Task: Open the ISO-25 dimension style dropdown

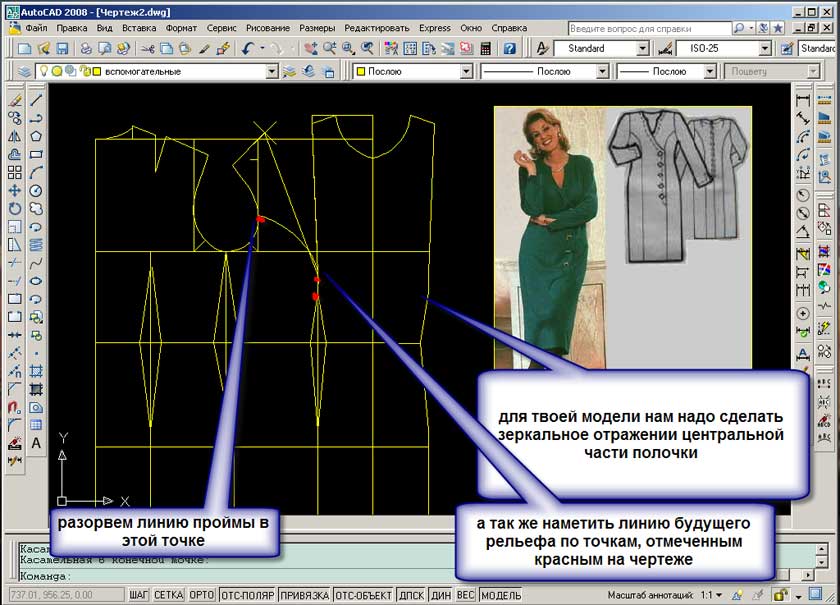Action: tap(764, 48)
